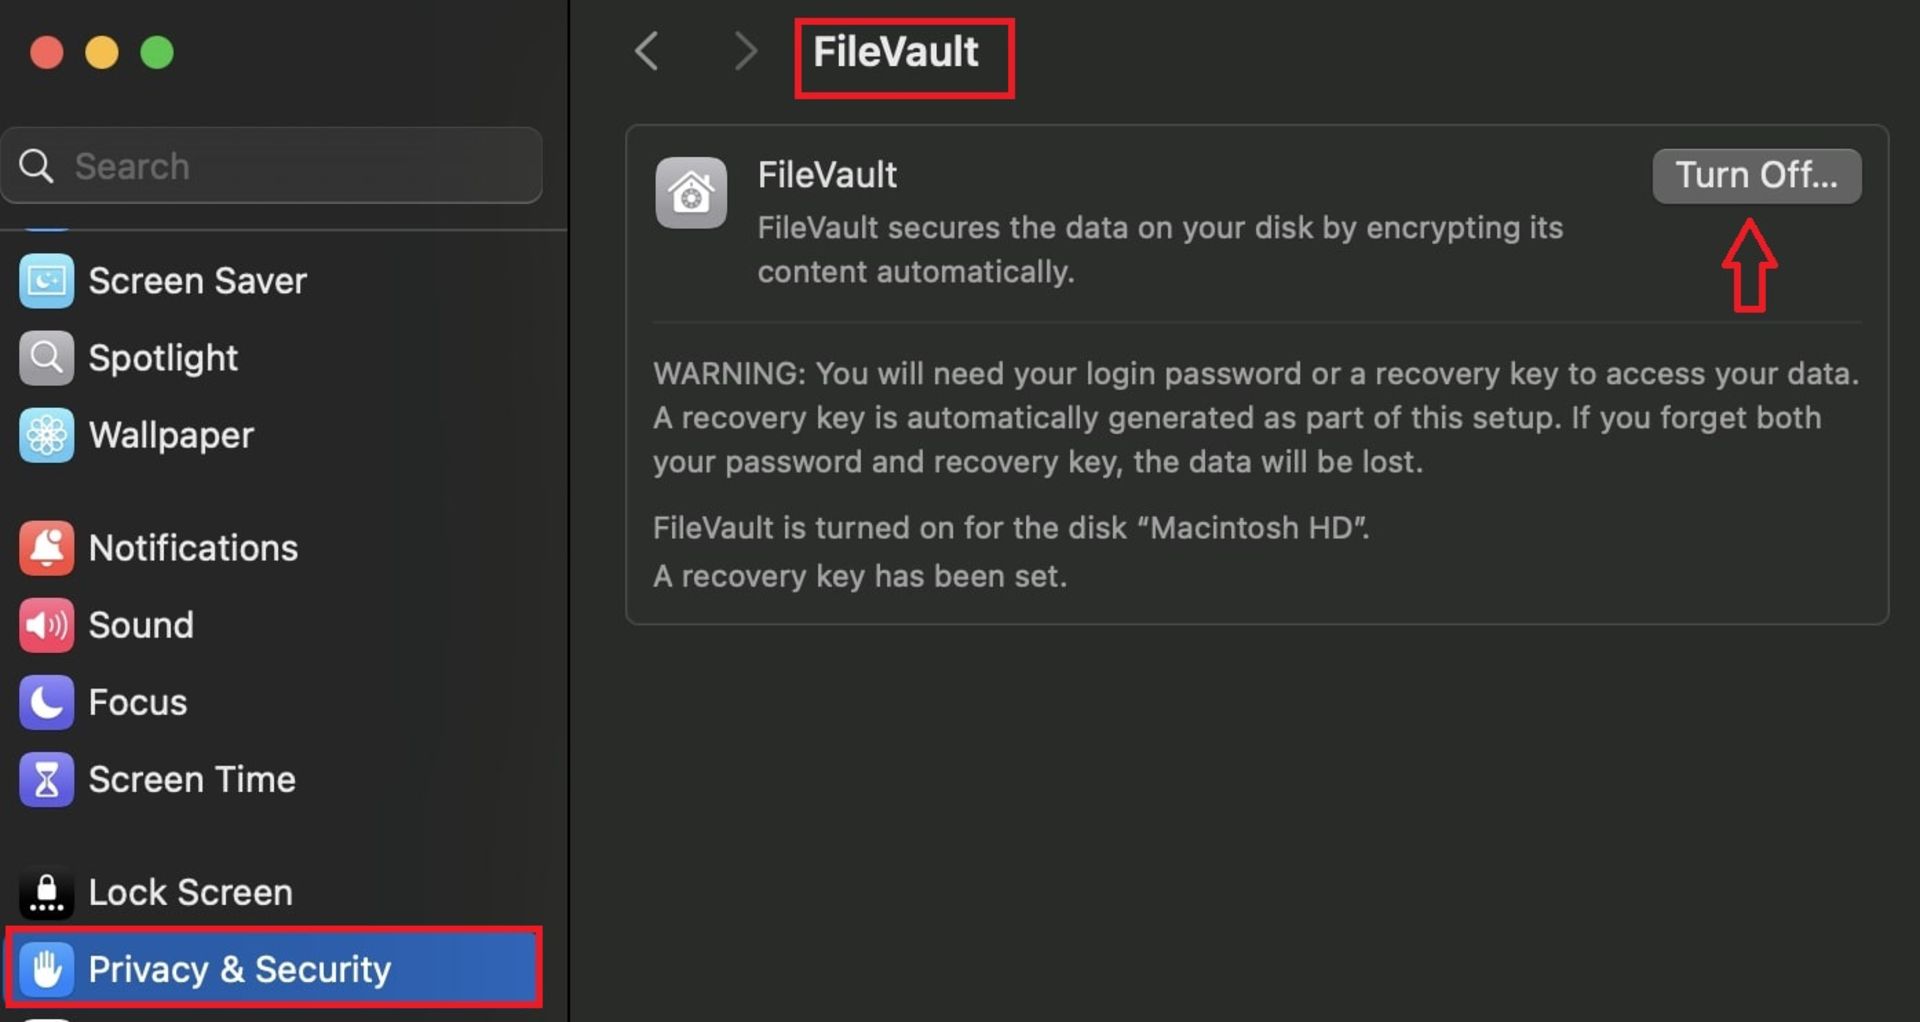Click the green zoom window button

coord(157,52)
